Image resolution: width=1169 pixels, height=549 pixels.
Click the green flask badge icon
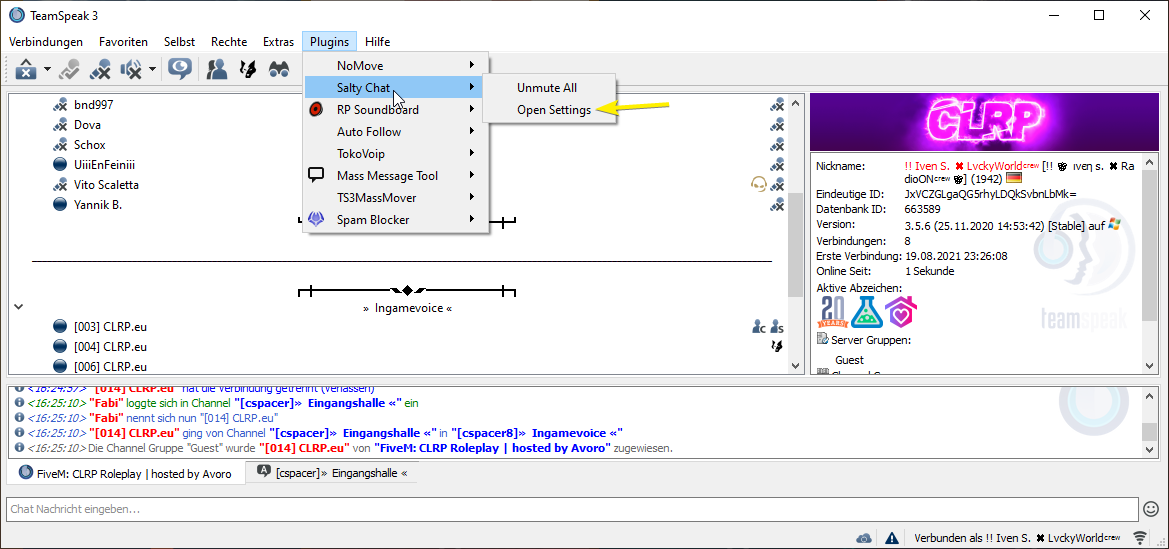[x=866, y=313]
